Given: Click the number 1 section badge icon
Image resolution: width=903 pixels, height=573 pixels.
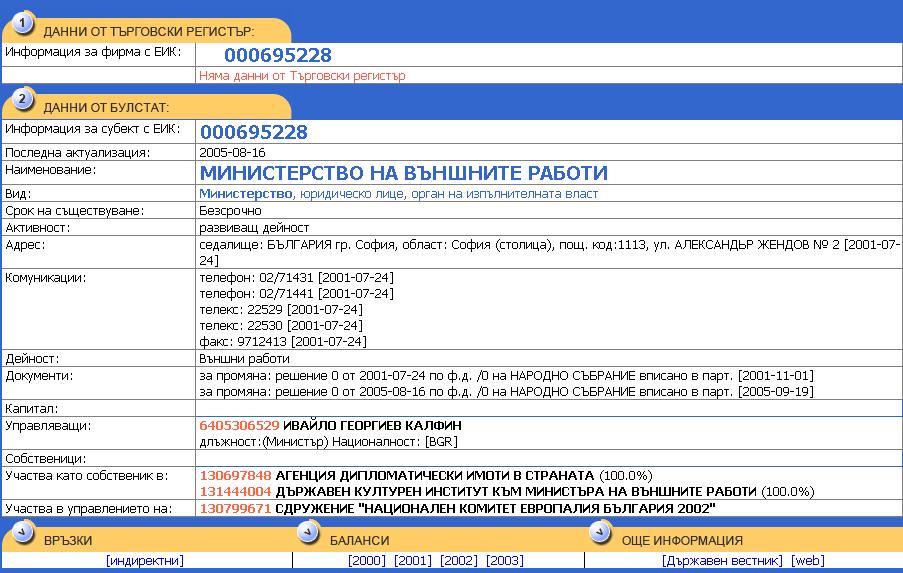Looking at the screenshot, I should [x=22, y=24].
